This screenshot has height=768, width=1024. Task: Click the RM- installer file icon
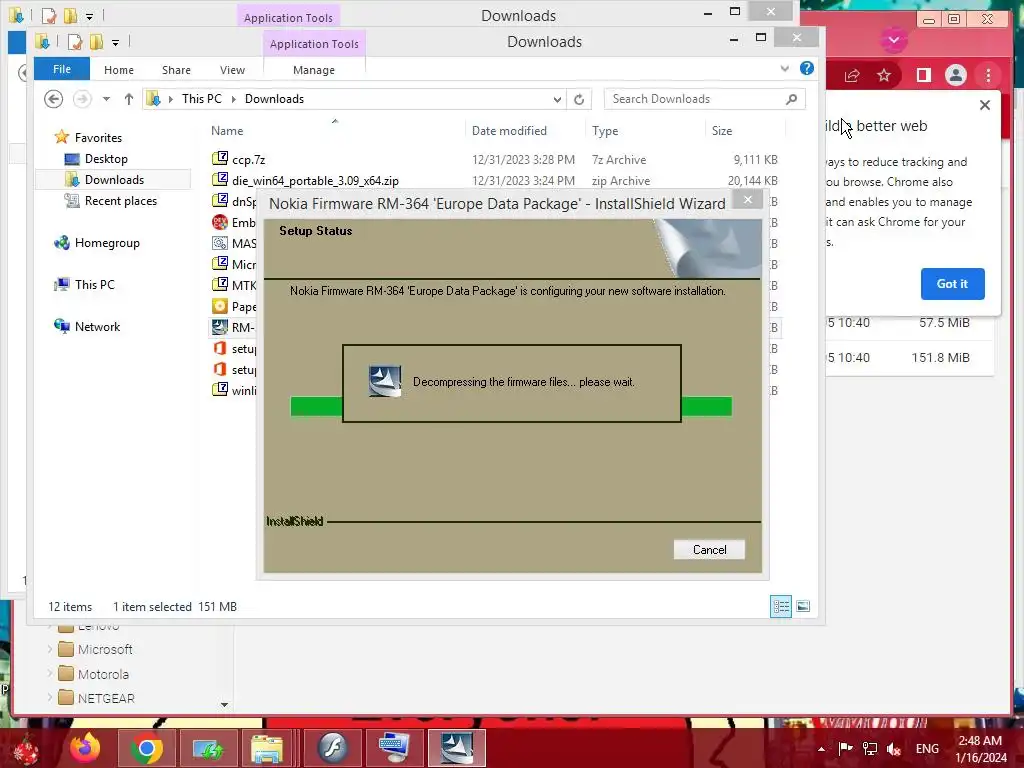pos(220,327)
